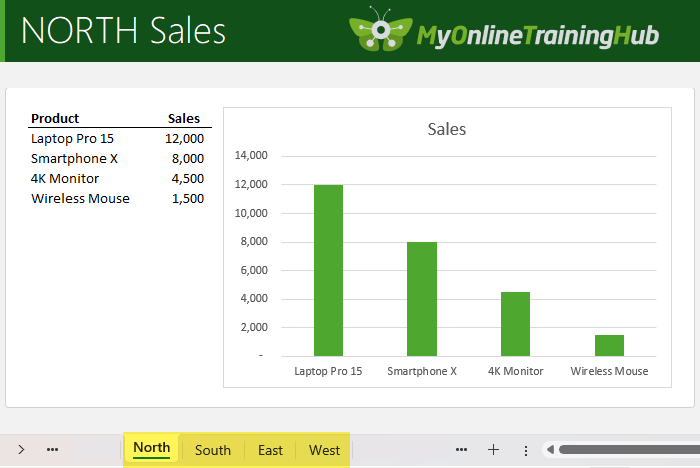The height and width of the screenshot is (468, 700).
Task: Select the Wireless Mouse table cell
Action: coord(80,198)
